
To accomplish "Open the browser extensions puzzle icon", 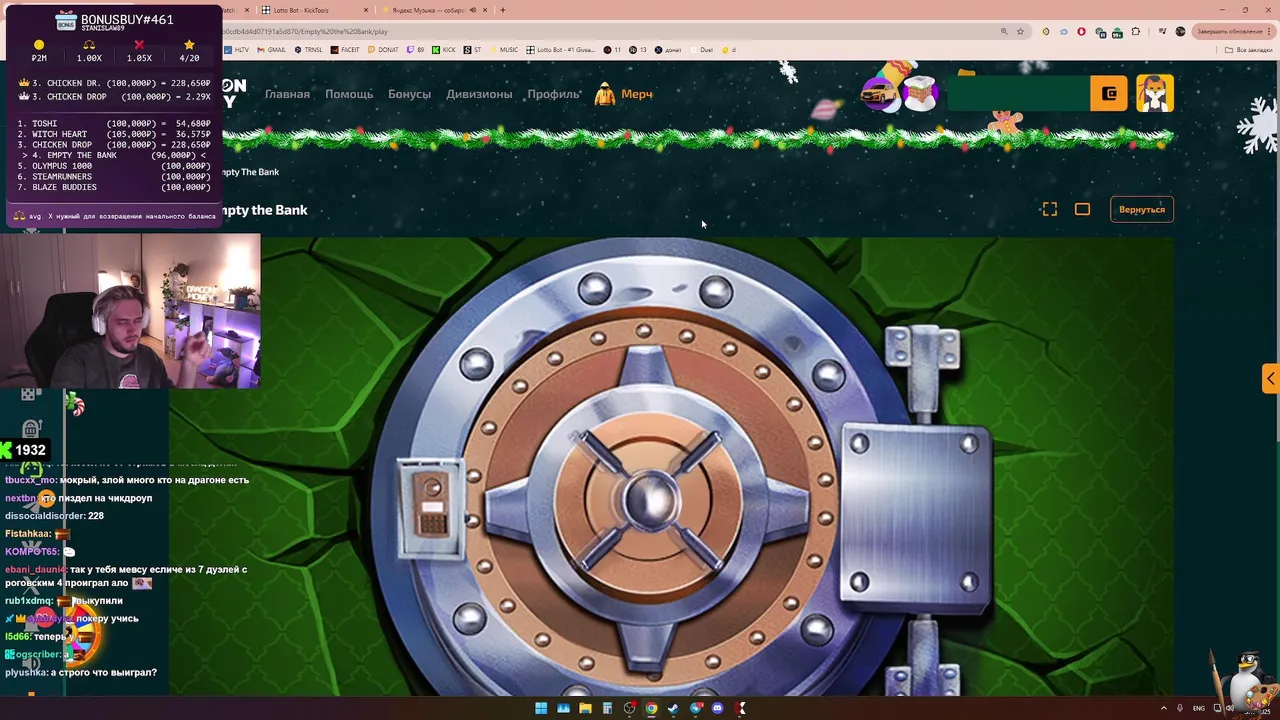I will point(1135,31).
